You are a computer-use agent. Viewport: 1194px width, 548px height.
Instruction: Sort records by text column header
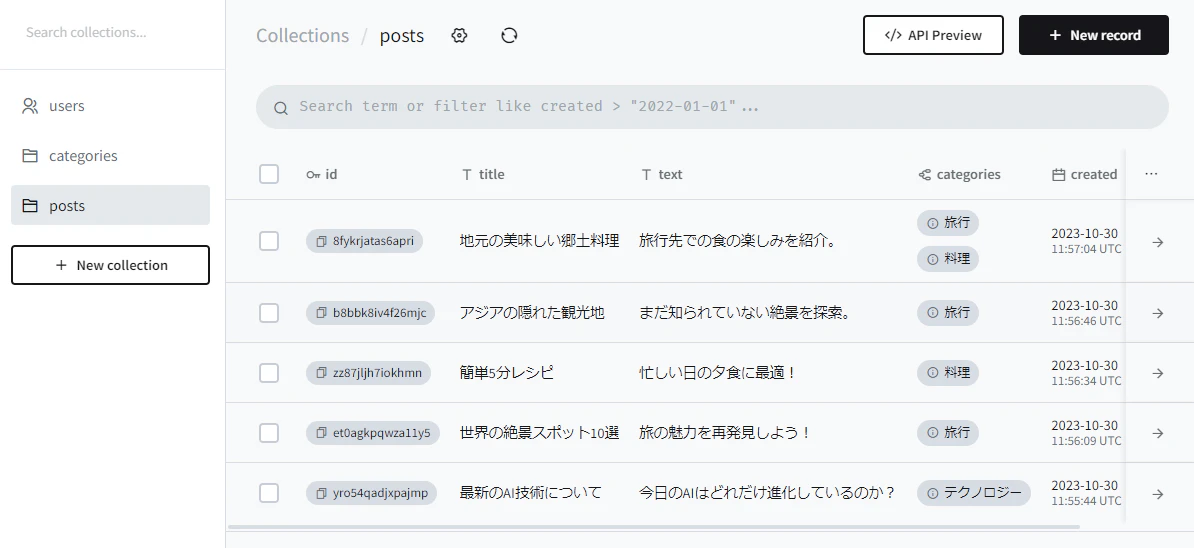pos(662,174)
